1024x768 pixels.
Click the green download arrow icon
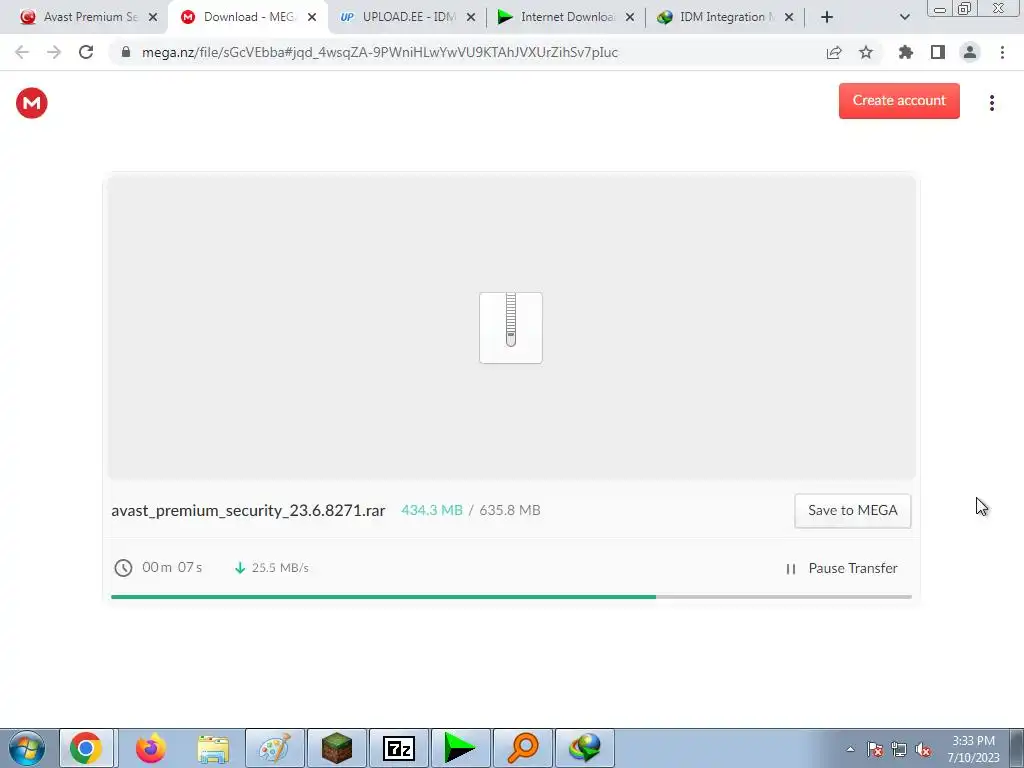tap(240, 568)
